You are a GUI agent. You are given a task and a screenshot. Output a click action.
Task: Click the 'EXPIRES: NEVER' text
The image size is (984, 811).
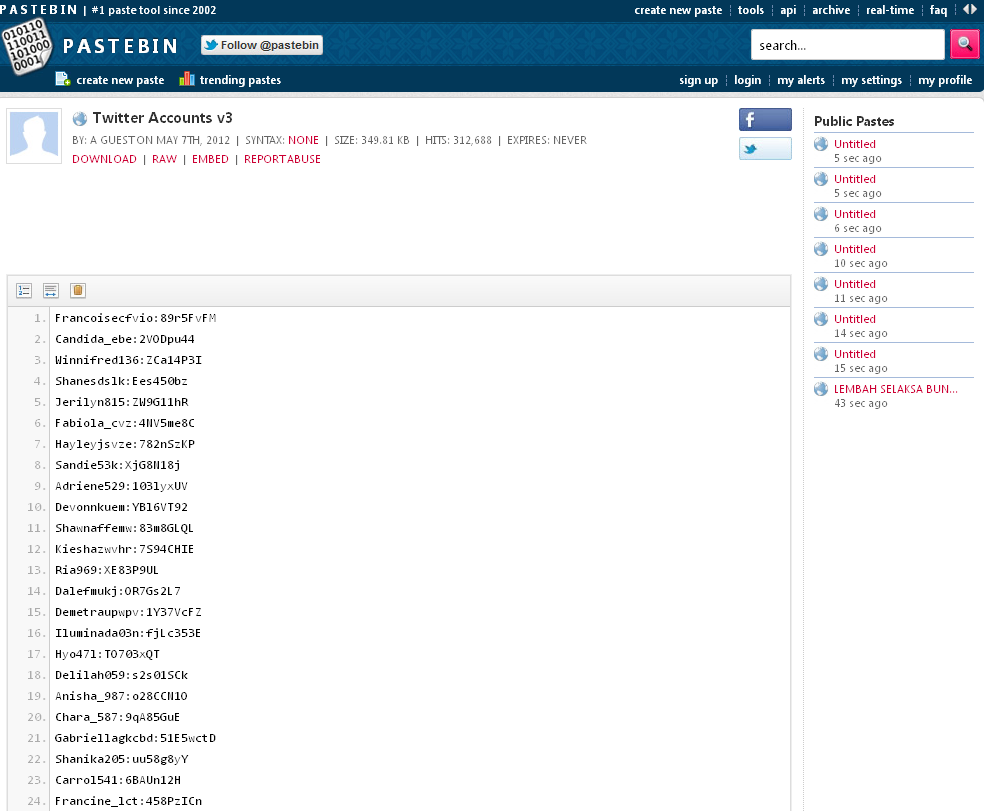(547, 140)
